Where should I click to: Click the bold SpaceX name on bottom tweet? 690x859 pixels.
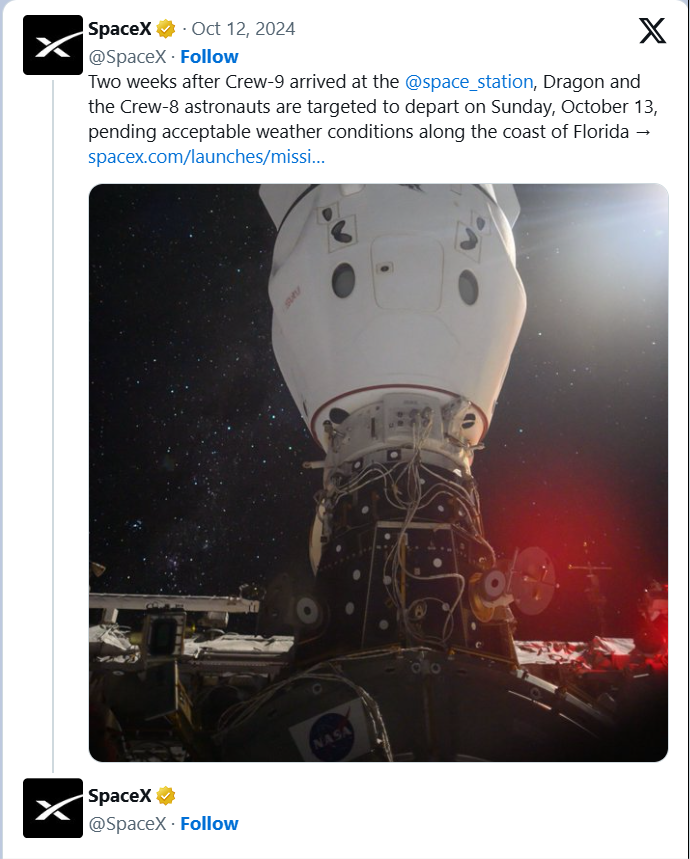click(119, 796)
